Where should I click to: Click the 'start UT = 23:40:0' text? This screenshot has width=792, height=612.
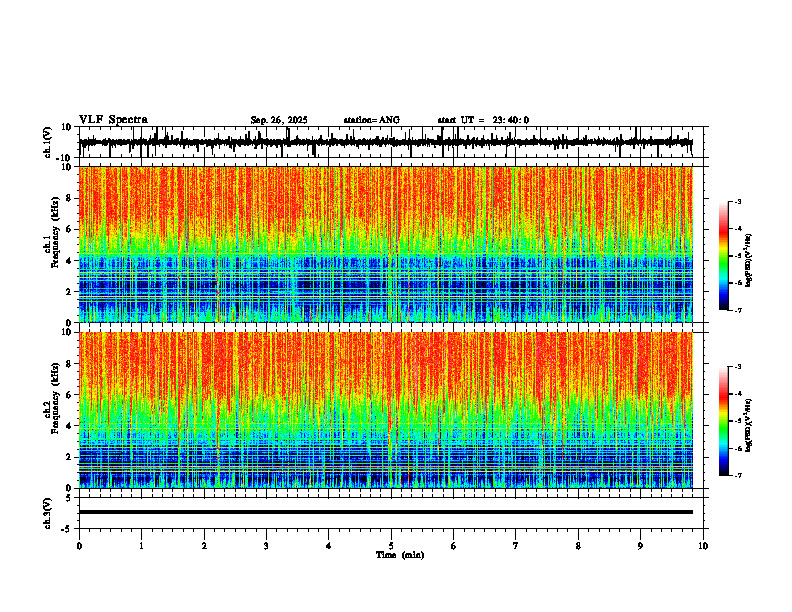pyautogui.click(x=483, y=120)
